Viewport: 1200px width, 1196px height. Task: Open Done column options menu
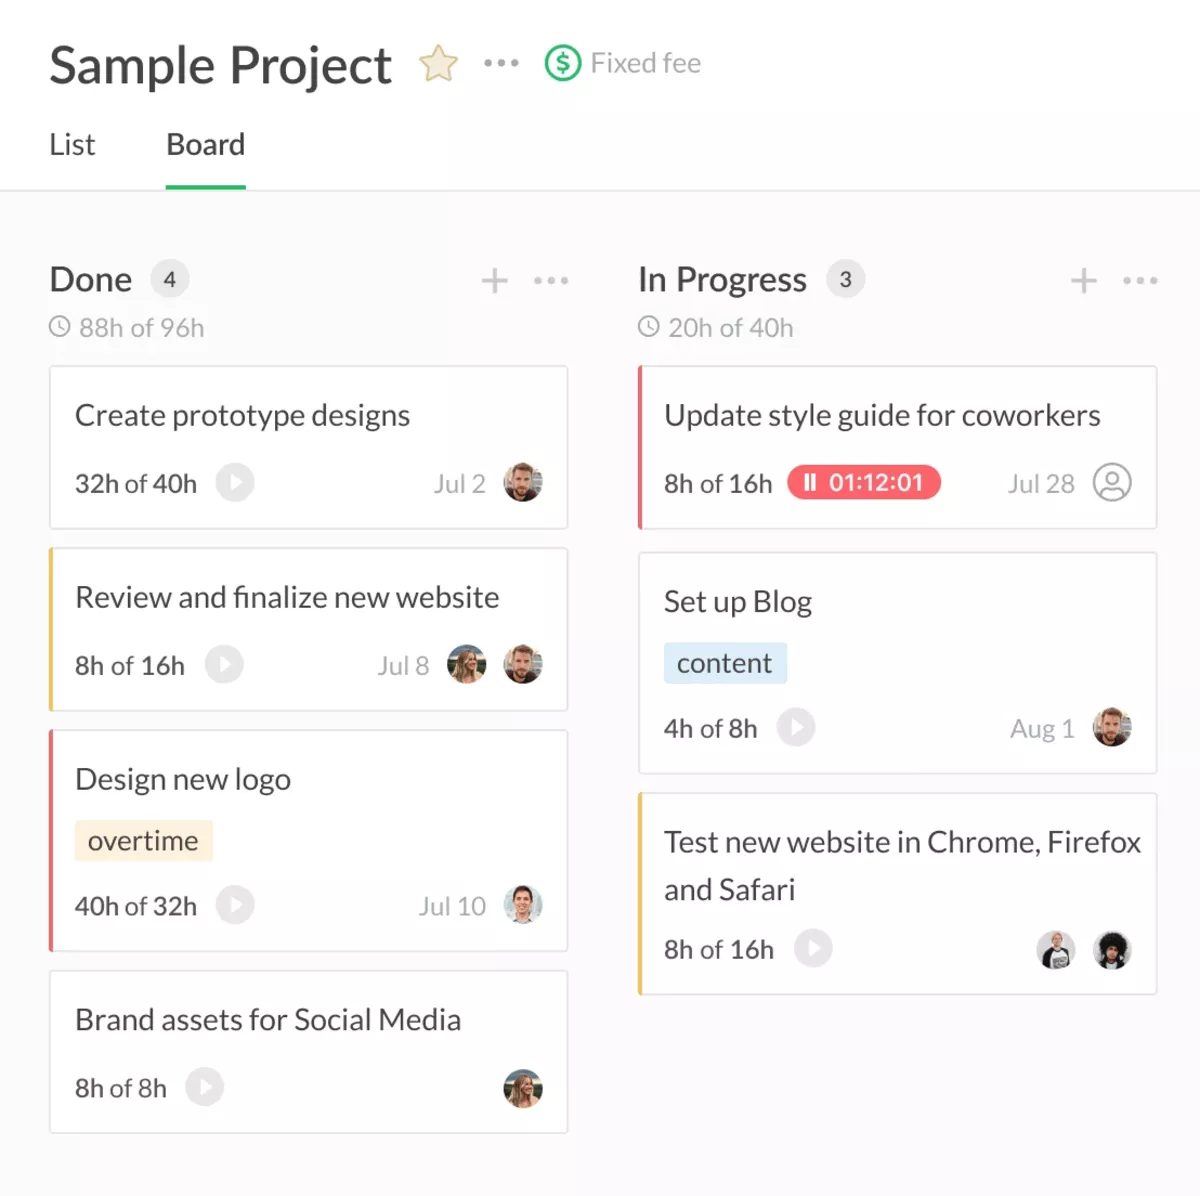(x=551, y=281)
